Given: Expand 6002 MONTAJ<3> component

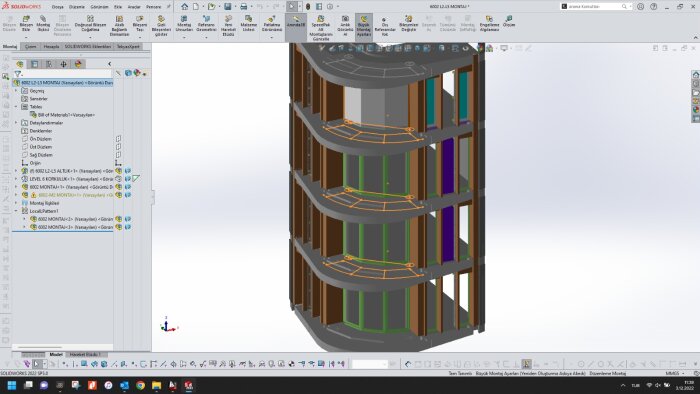Looking at the screenshot, I should point(25,227).
